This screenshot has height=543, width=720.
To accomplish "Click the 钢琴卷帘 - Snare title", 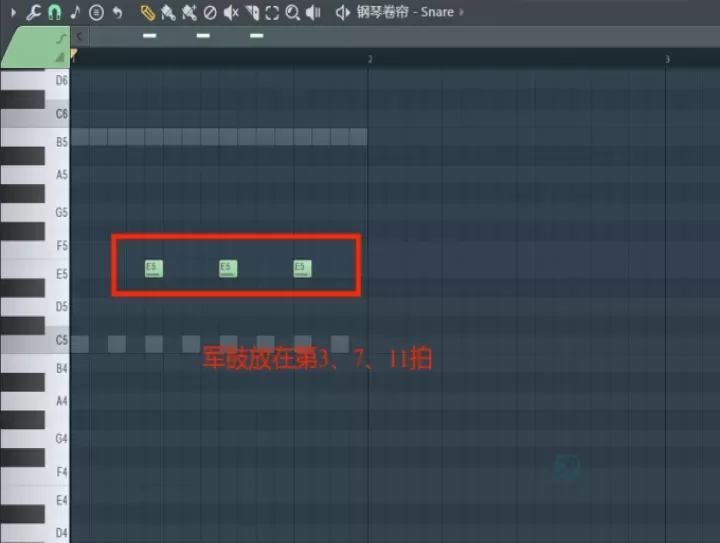I will [x=405, y=12].
